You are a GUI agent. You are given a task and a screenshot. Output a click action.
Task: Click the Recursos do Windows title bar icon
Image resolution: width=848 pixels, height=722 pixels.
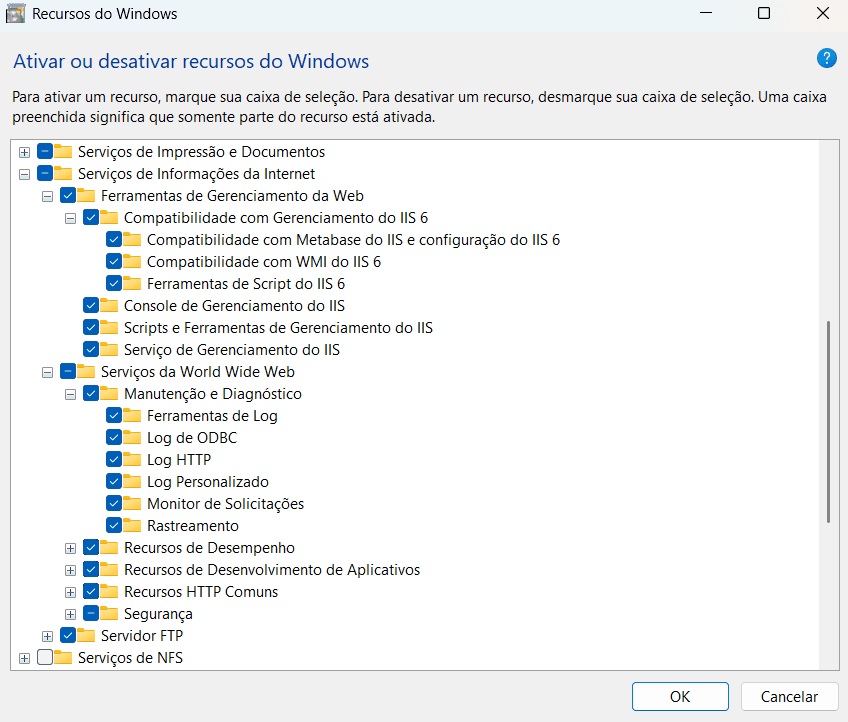[x=15, y=14]
